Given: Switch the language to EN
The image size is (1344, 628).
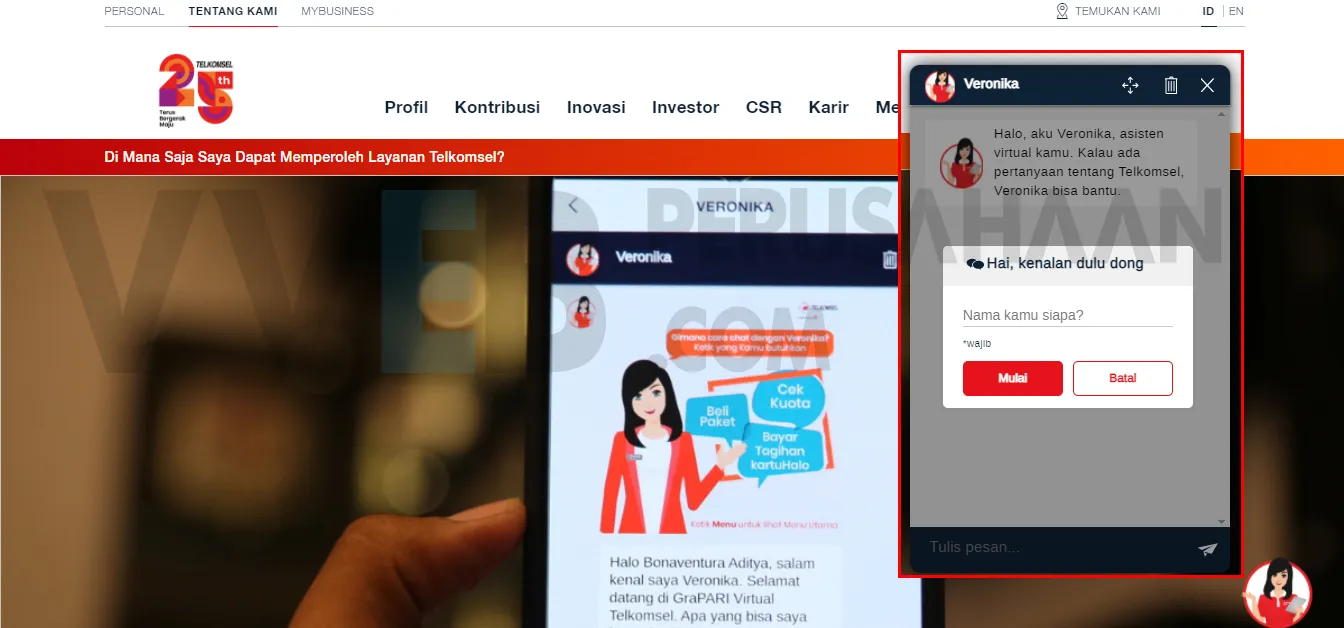Looking at the screenshot, I should [x=1236, y=11].
